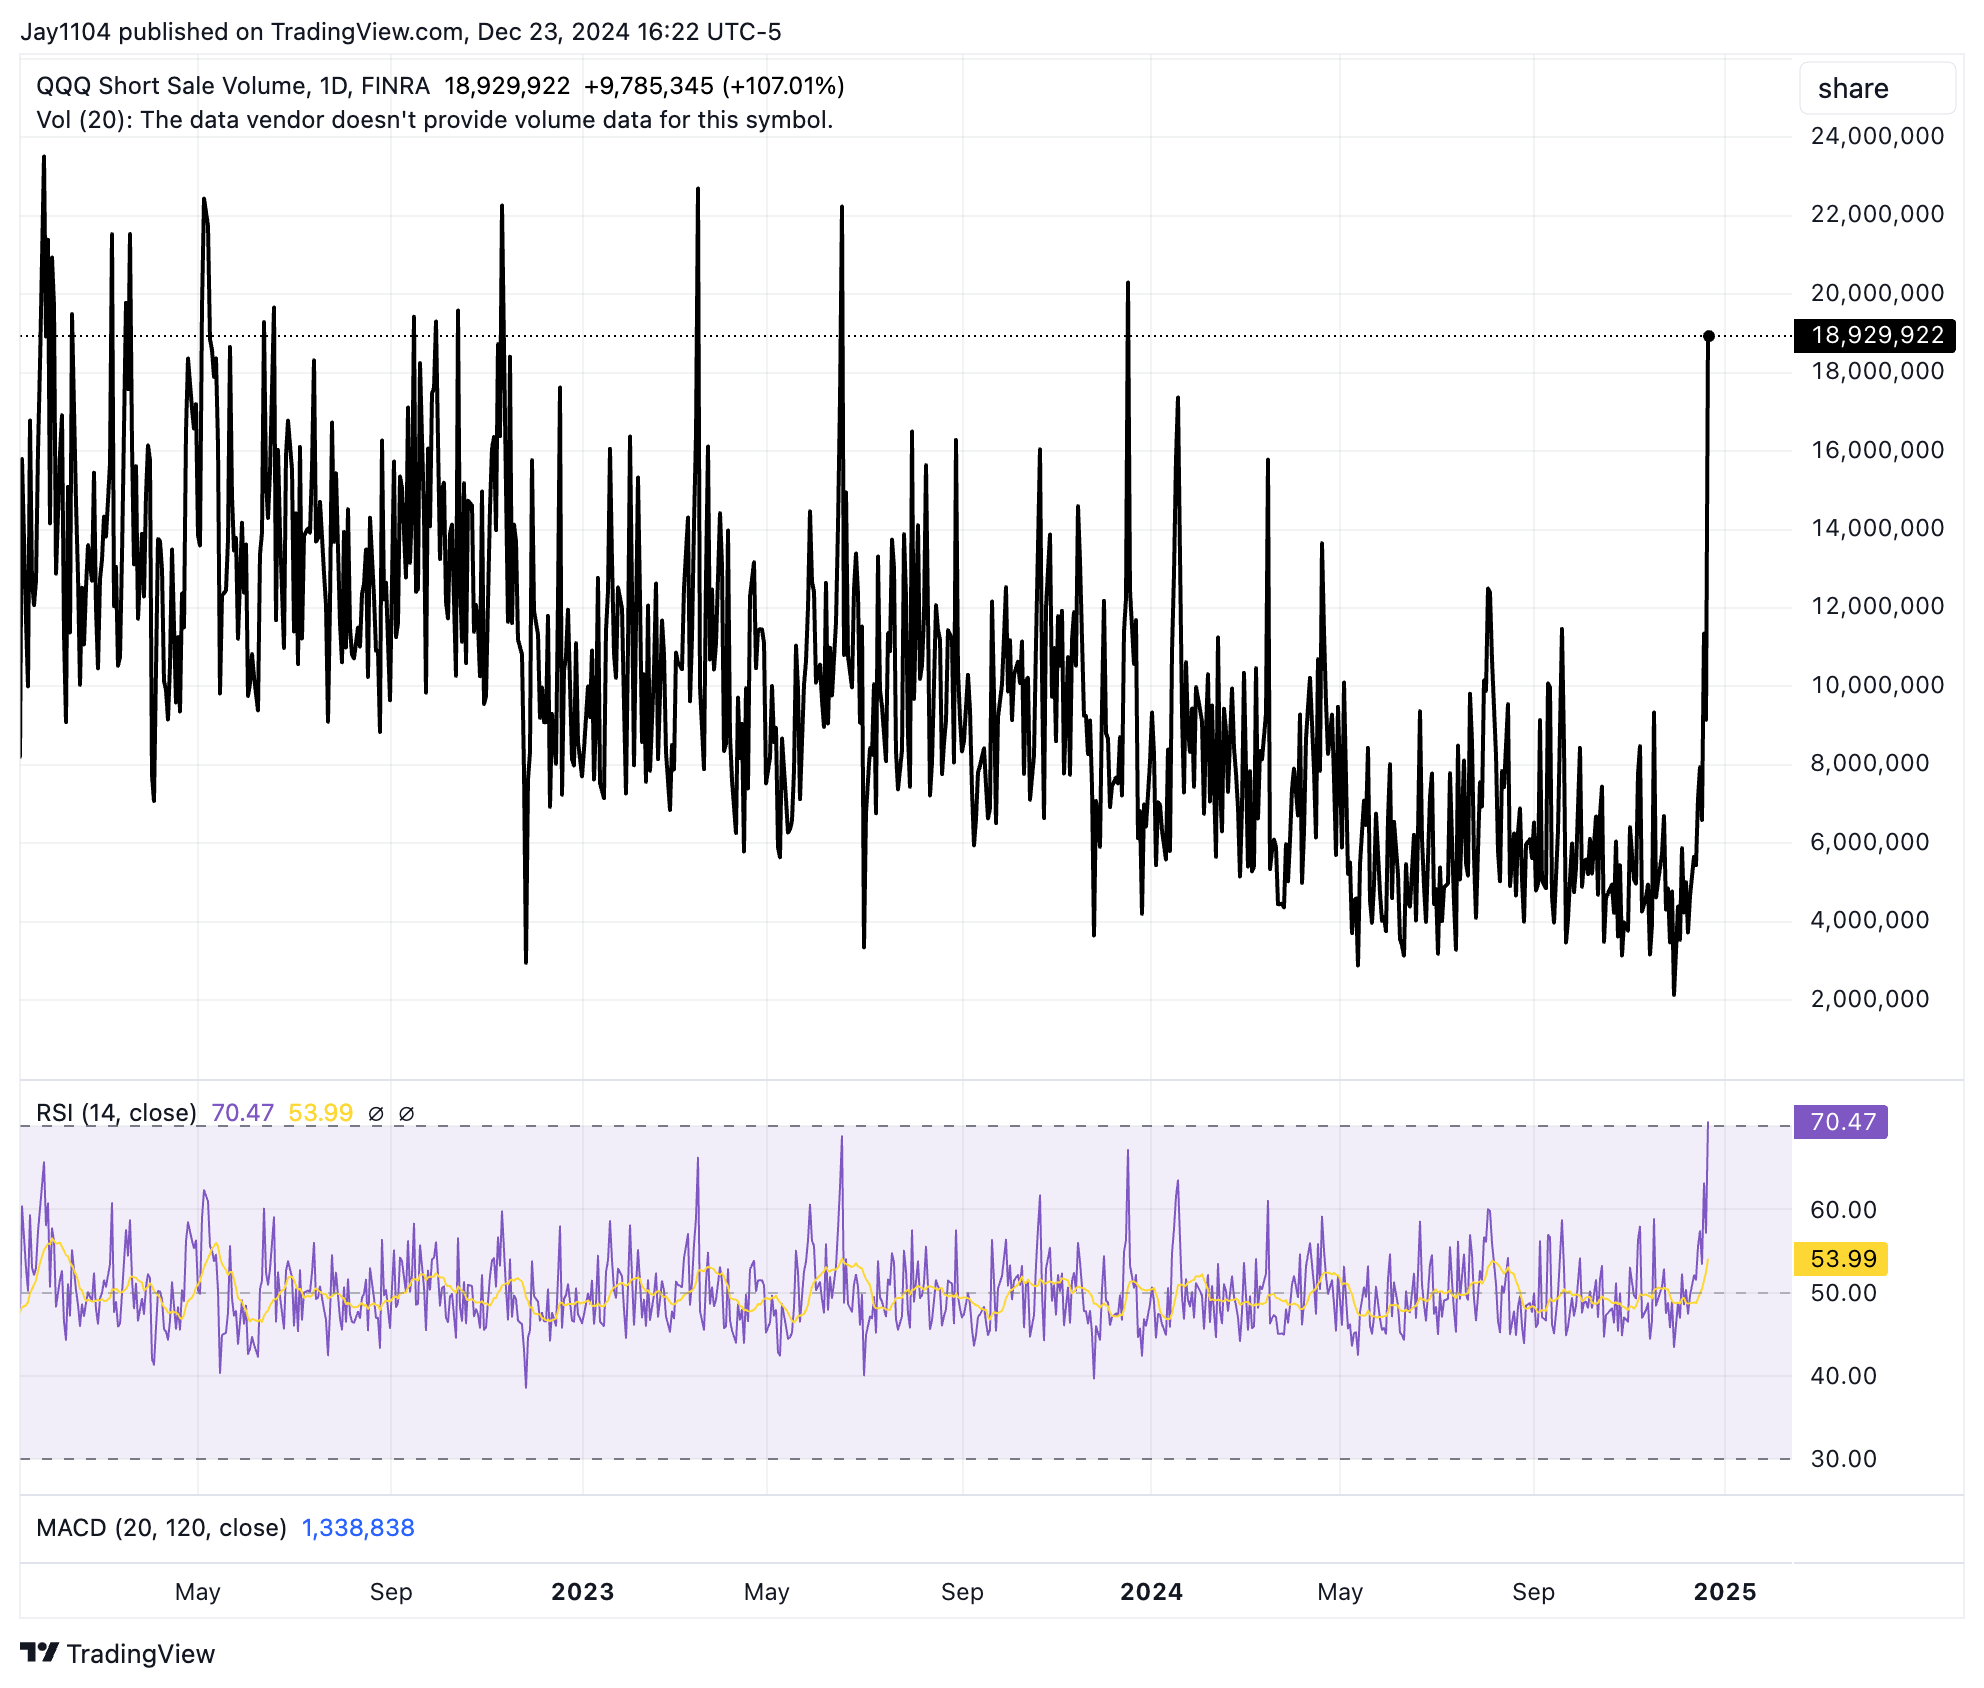Click the 2025 label on the time axis
Image resolution: width=1984 pixels, height=1688 pixels.
point(1725,1592)
